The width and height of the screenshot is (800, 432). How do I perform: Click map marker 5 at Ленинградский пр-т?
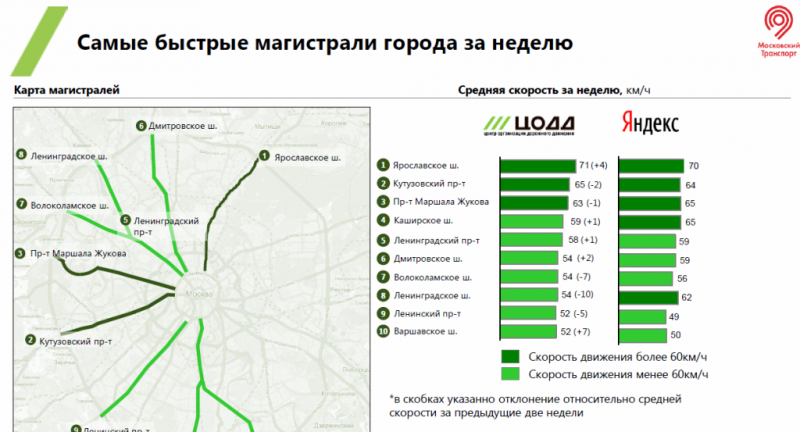click(126, 220)
